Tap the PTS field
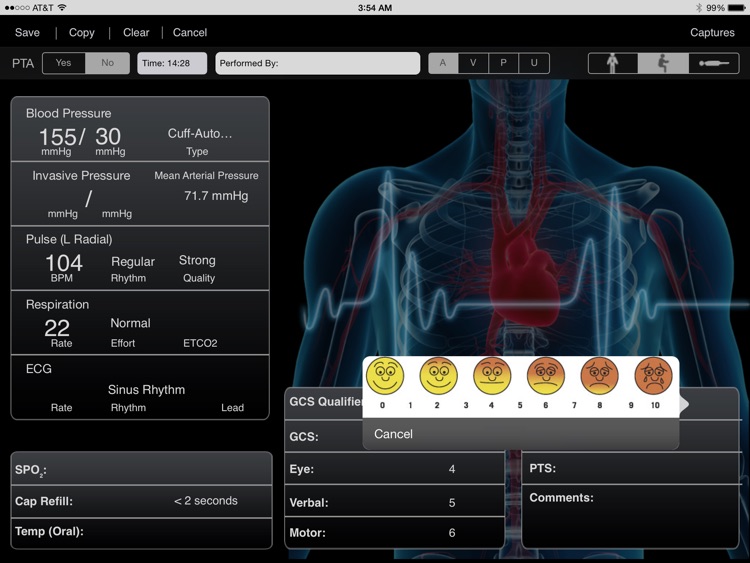This screenshot has height=563, width=750. coord(630,468)
